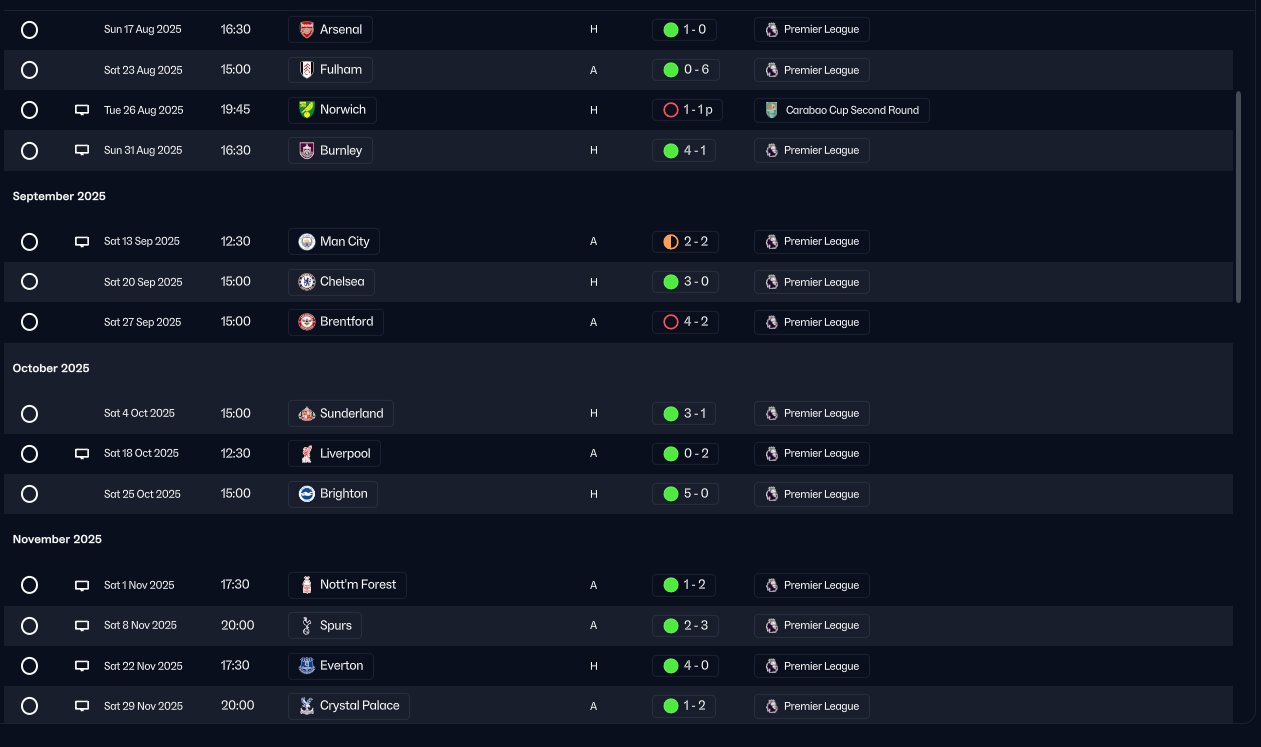Select the radio circle for the Spurs match
The width and height of the screenshot is (1261, 747).
(30, 626)
